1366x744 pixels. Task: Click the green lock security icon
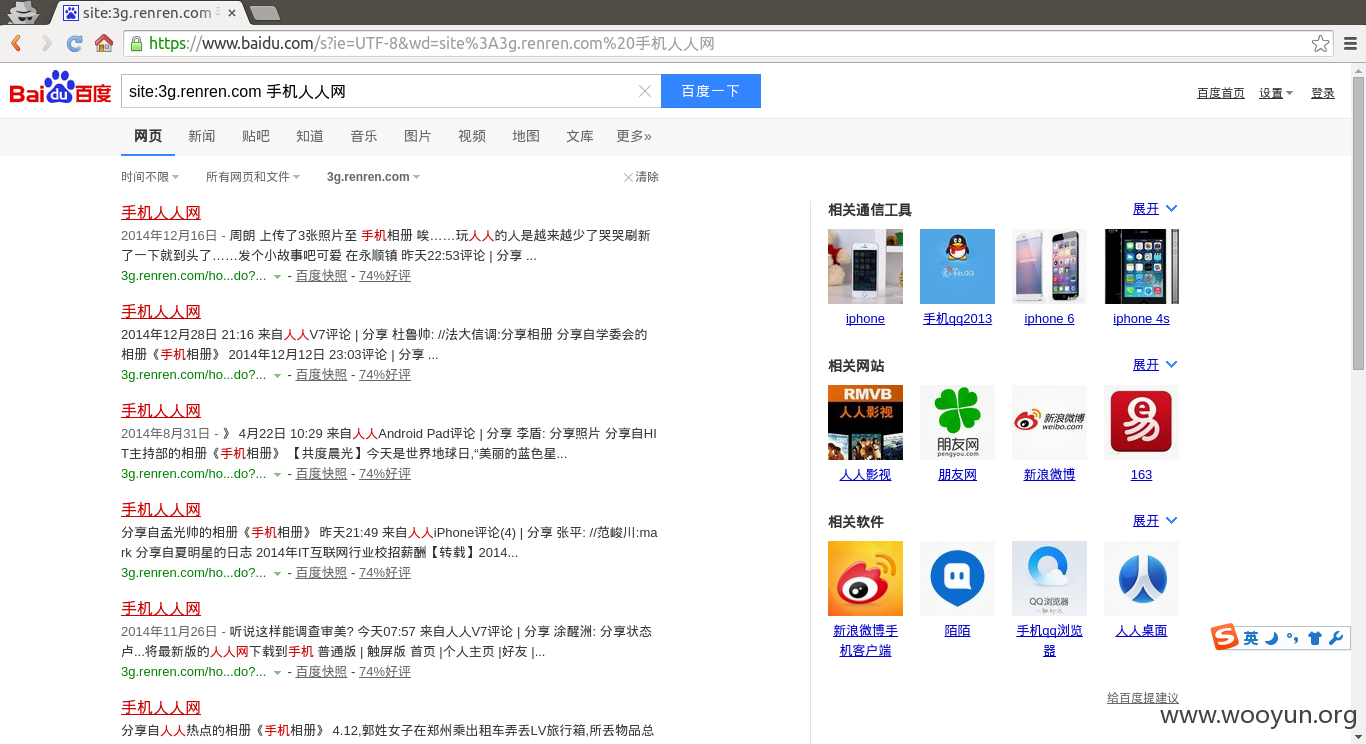coord(137,43)
